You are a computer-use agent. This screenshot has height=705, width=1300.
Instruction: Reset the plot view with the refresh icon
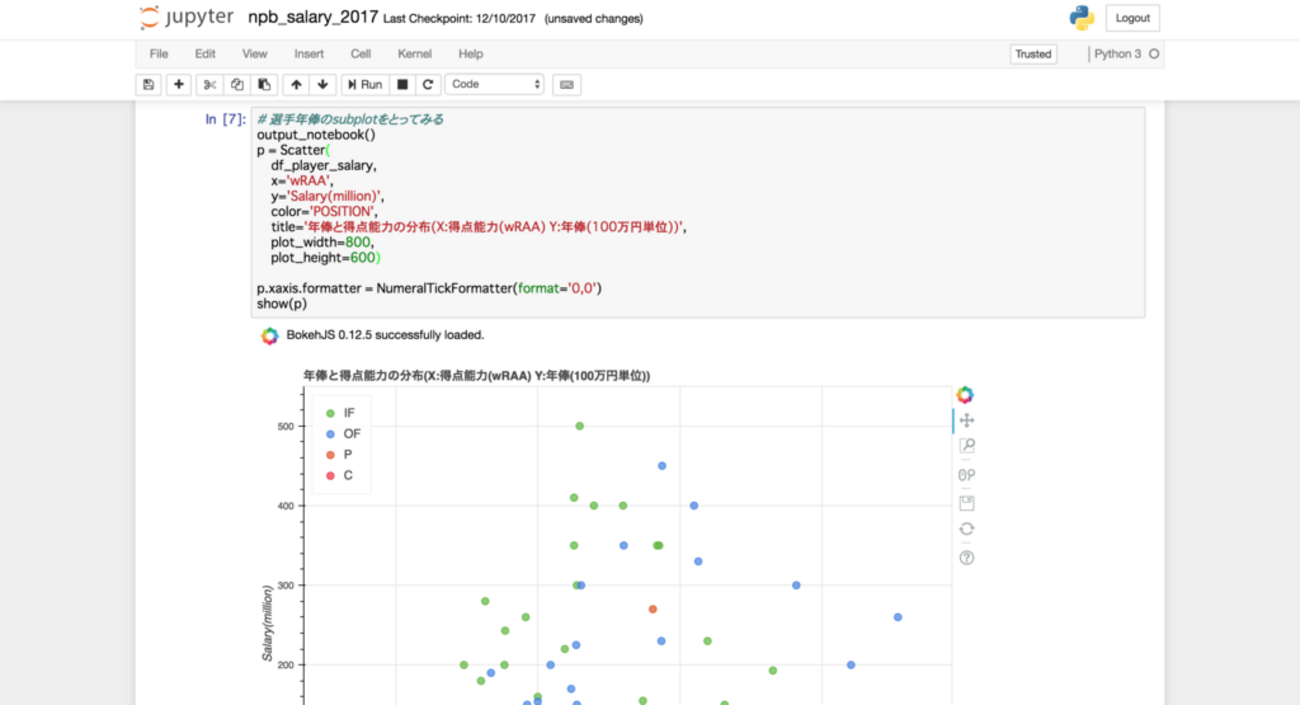(965, 528)
